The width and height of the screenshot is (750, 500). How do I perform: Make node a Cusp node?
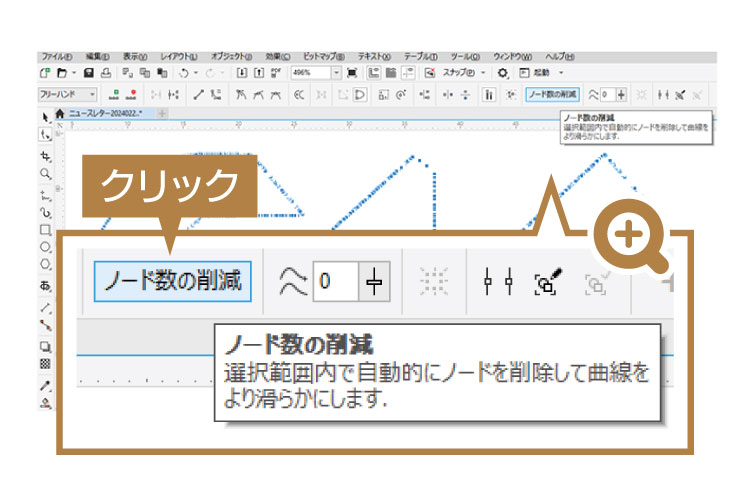click(x=241, y=95)
